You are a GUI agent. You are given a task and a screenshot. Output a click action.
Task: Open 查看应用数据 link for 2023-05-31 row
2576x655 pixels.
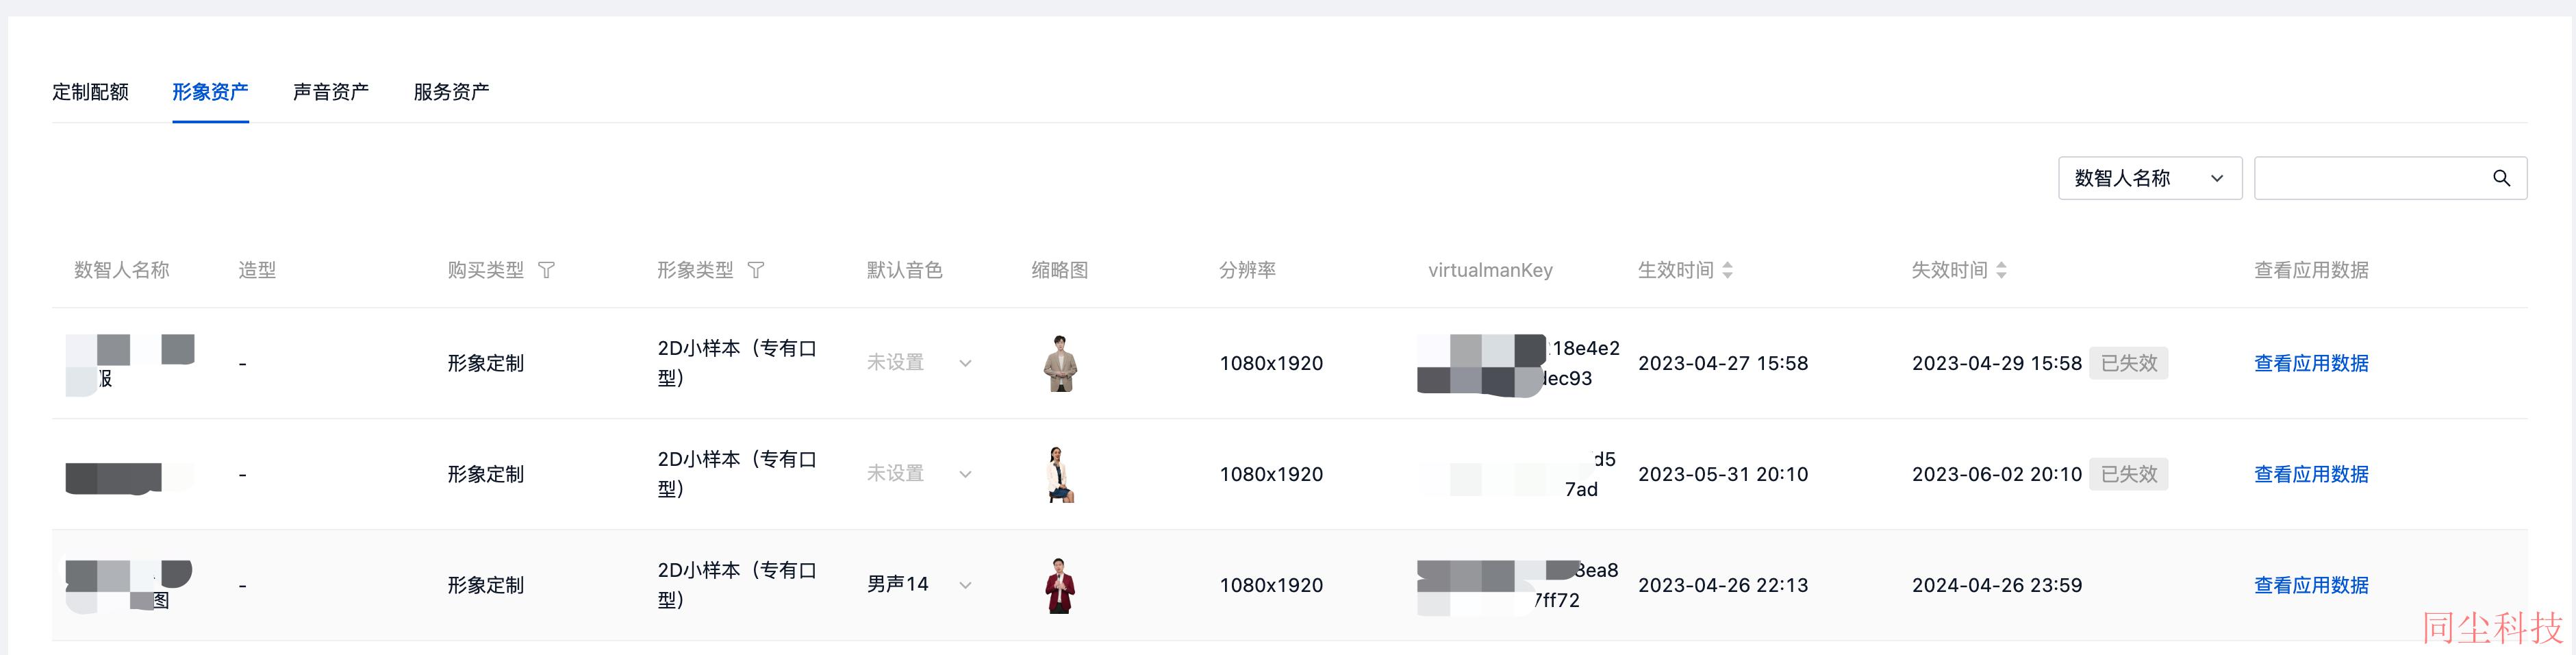pos(2311,474)
